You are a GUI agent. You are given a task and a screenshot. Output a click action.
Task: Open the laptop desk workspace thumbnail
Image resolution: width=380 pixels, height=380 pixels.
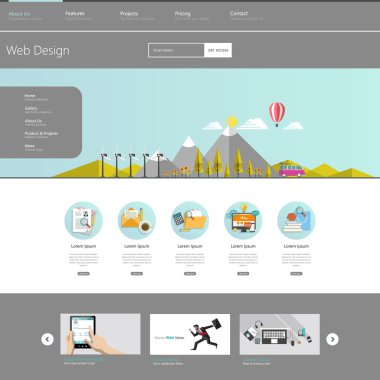pyautogui.click(x=280, y=334)
